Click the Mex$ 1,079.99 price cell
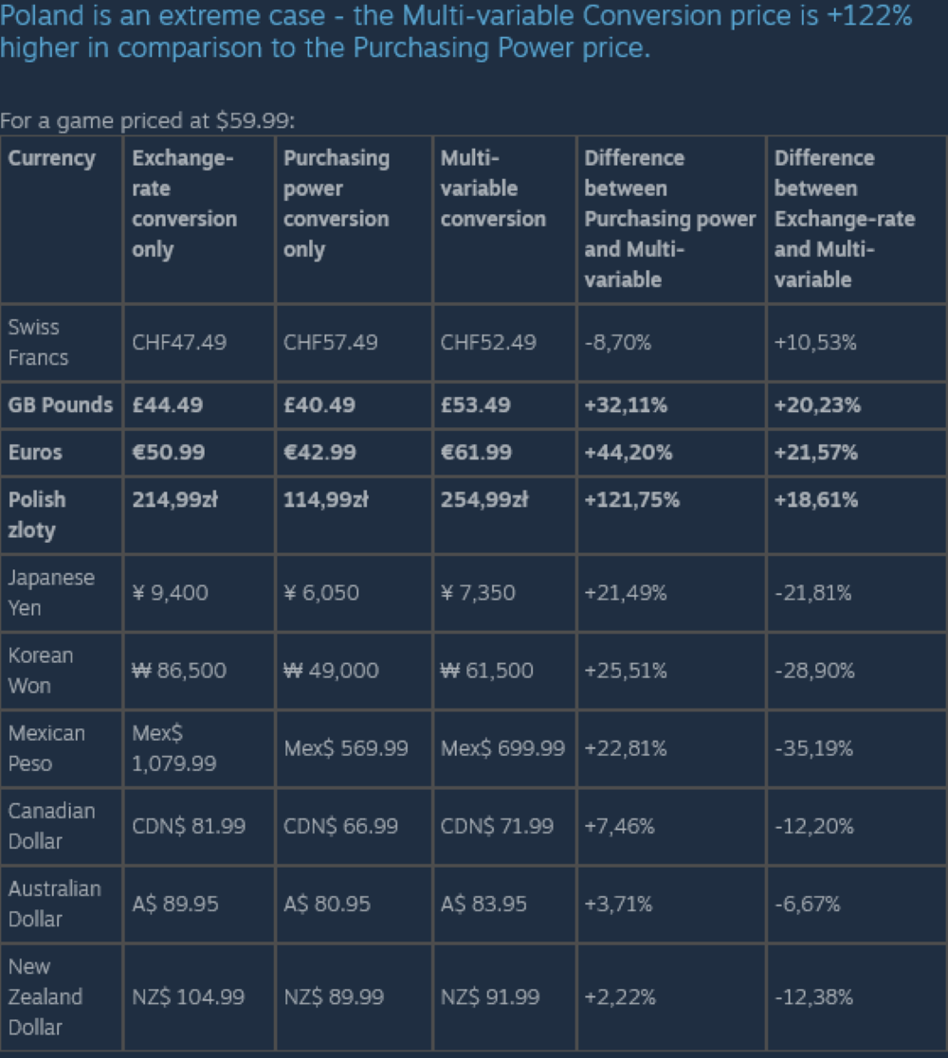The height and width of the screenshot is (1058, 948). 199,748
